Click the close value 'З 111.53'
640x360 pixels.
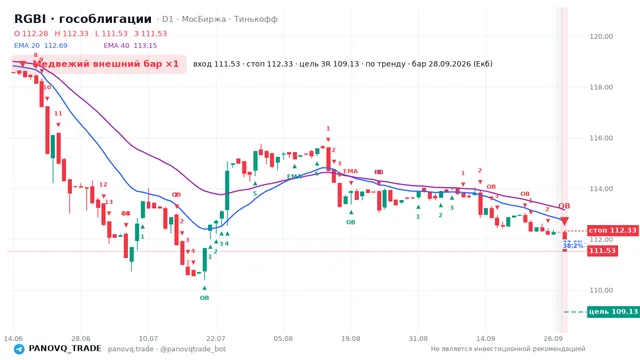pos(151,33)
